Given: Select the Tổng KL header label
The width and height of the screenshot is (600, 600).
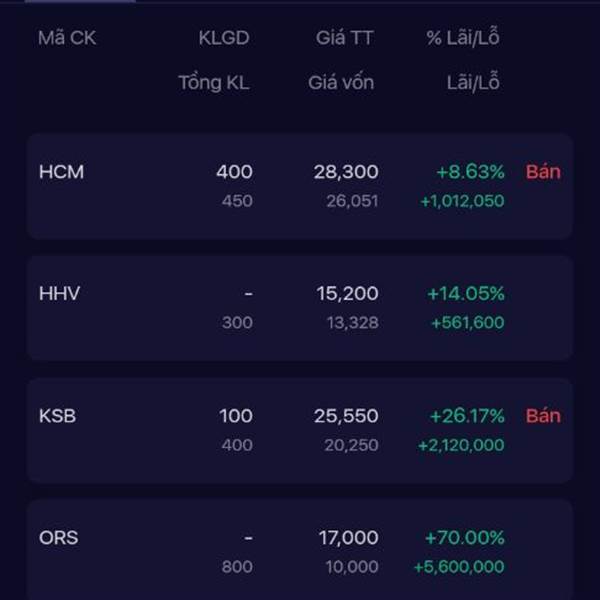Looking at the screenshot, I should point(214,83).
